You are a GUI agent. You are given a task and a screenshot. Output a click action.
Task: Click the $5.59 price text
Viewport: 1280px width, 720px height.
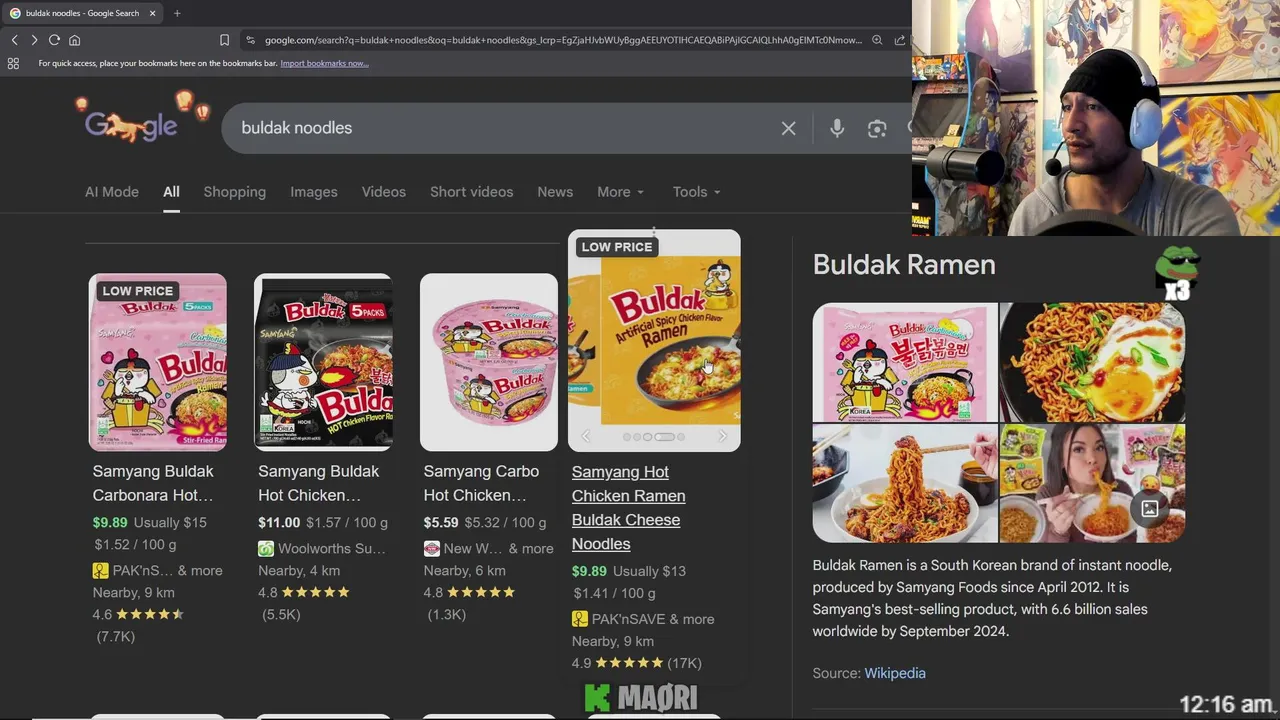tap(441, 522)
